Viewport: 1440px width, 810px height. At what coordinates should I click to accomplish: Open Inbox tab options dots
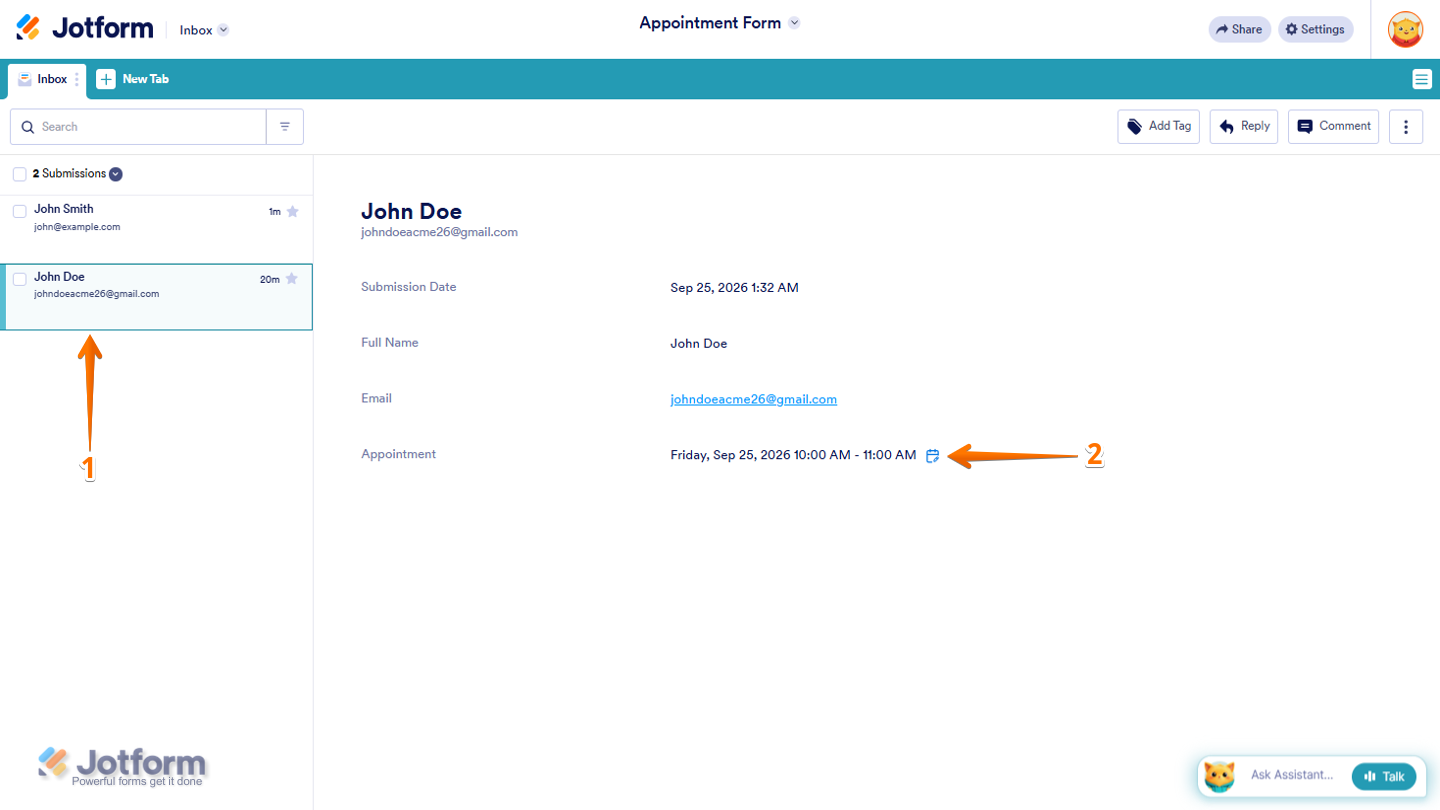(77, 79)
